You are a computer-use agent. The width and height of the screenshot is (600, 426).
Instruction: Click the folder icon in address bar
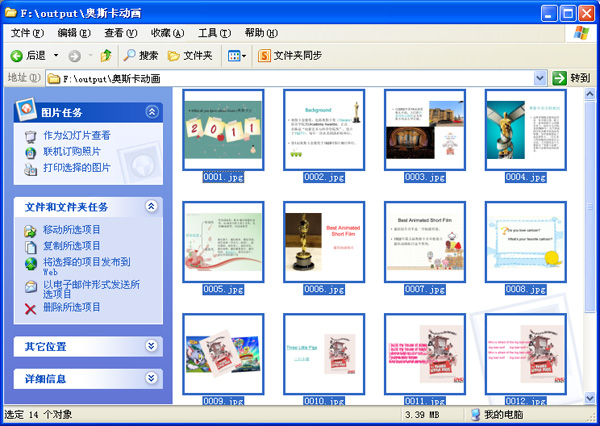[54, 78]
